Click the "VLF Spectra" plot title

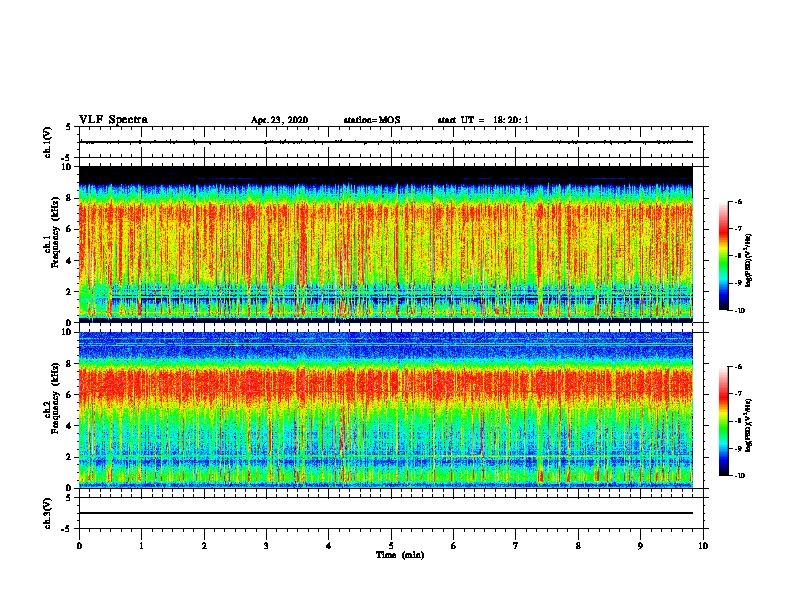(113, 120)
